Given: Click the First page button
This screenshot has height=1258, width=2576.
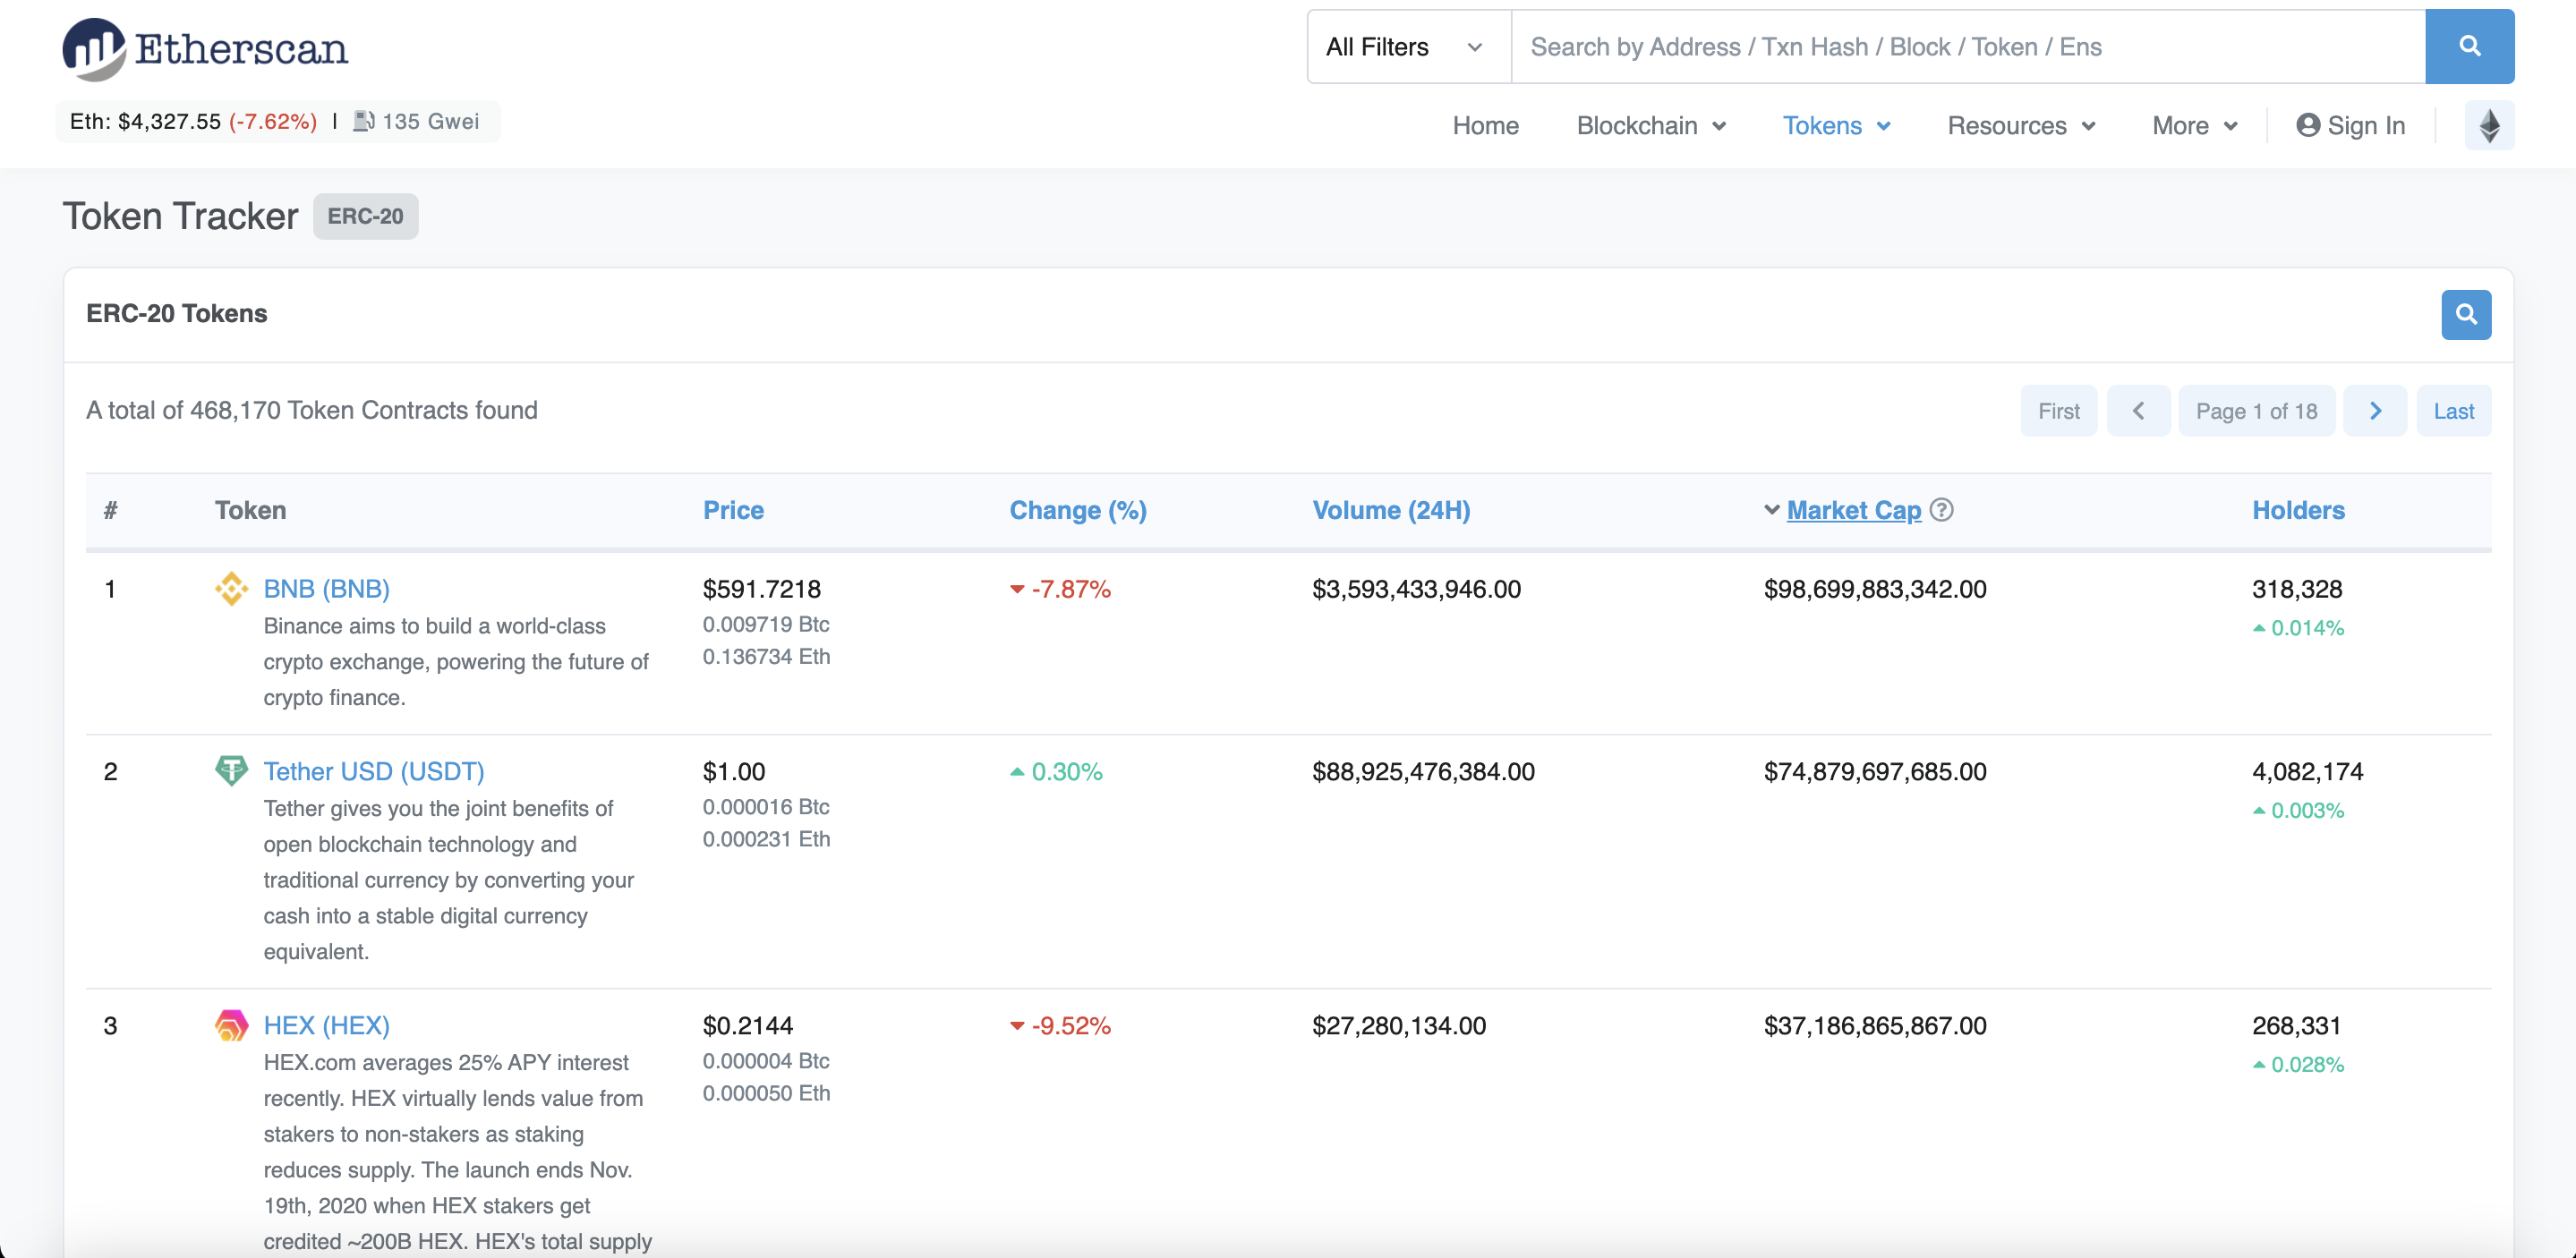Looking at the screenshot, I should tap(2058, 411).
